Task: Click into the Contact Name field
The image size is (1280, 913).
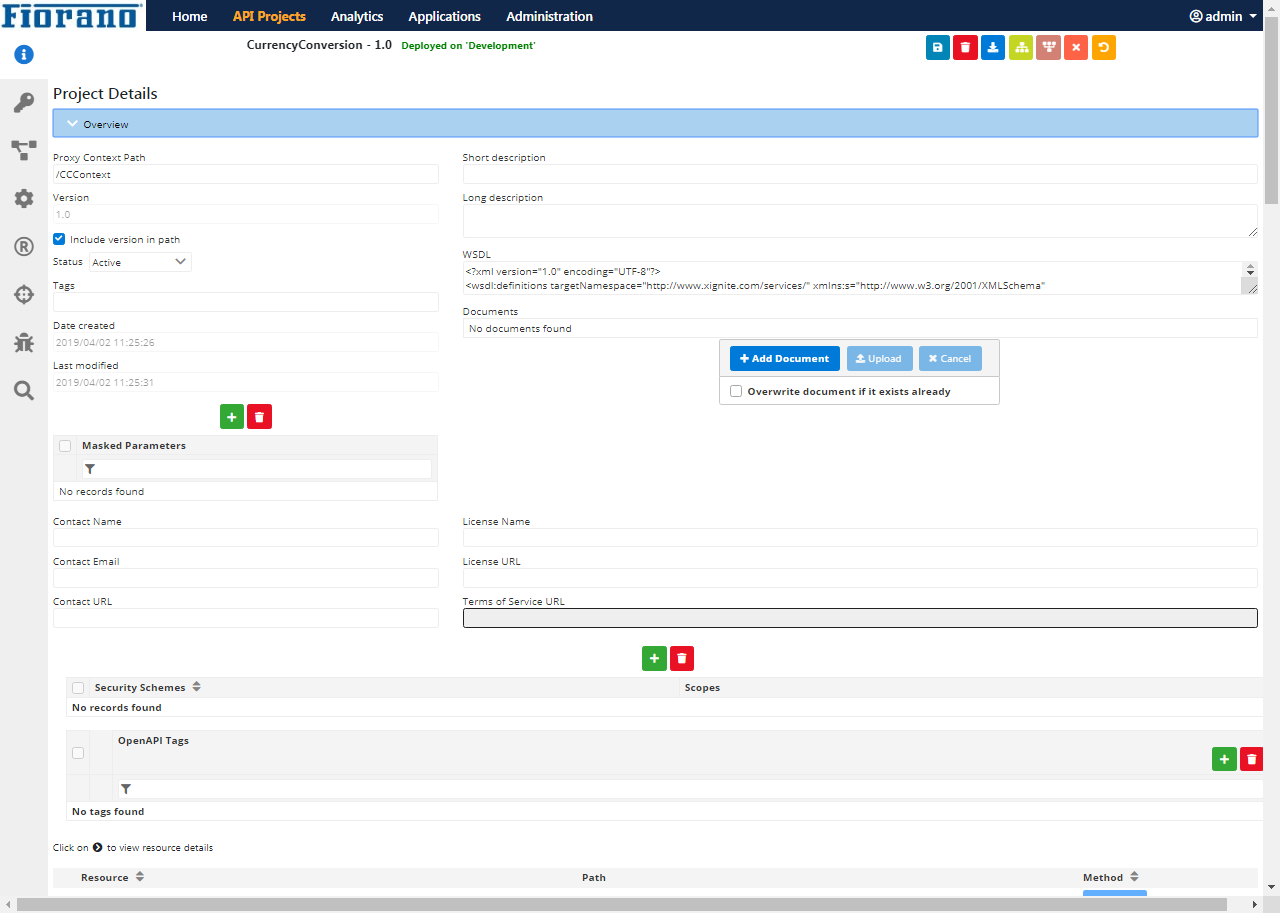Action: click(x=246, y=538)
